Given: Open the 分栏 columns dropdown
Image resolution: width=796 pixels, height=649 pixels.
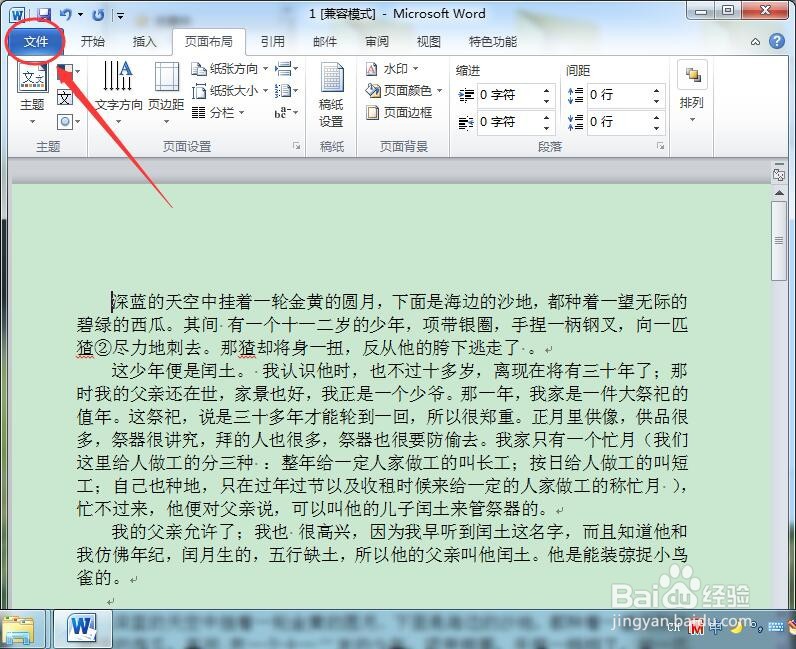Looking at the screenshot, I should (218, 113).
